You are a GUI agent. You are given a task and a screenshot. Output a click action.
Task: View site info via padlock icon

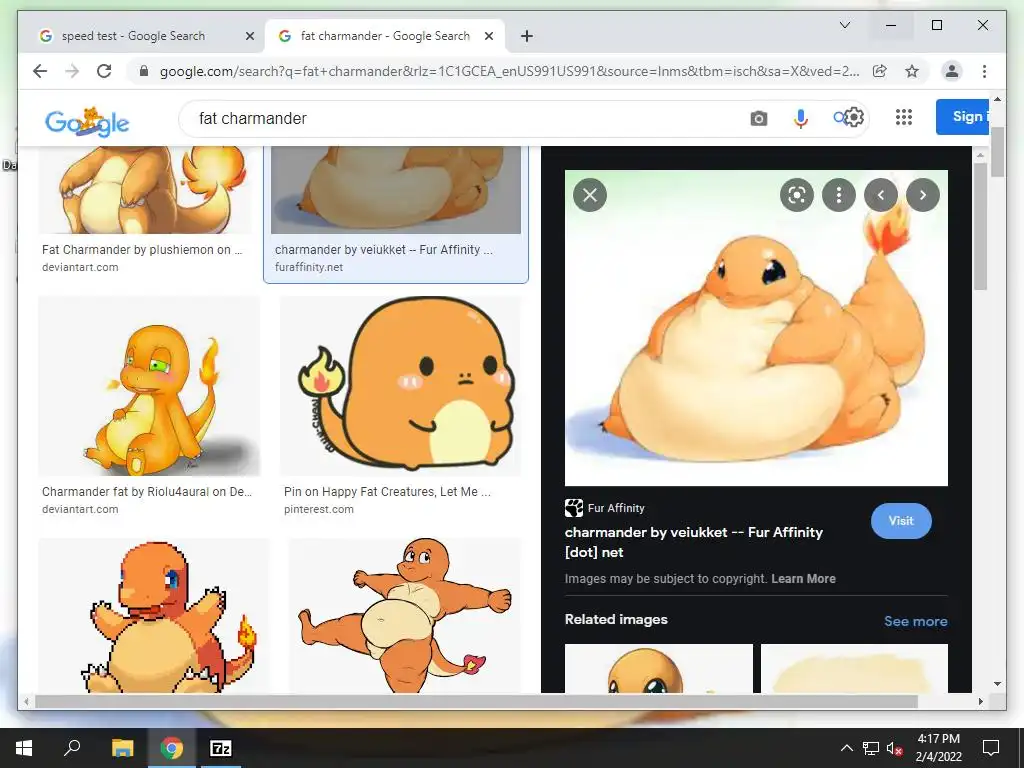(x=144, y=71)
